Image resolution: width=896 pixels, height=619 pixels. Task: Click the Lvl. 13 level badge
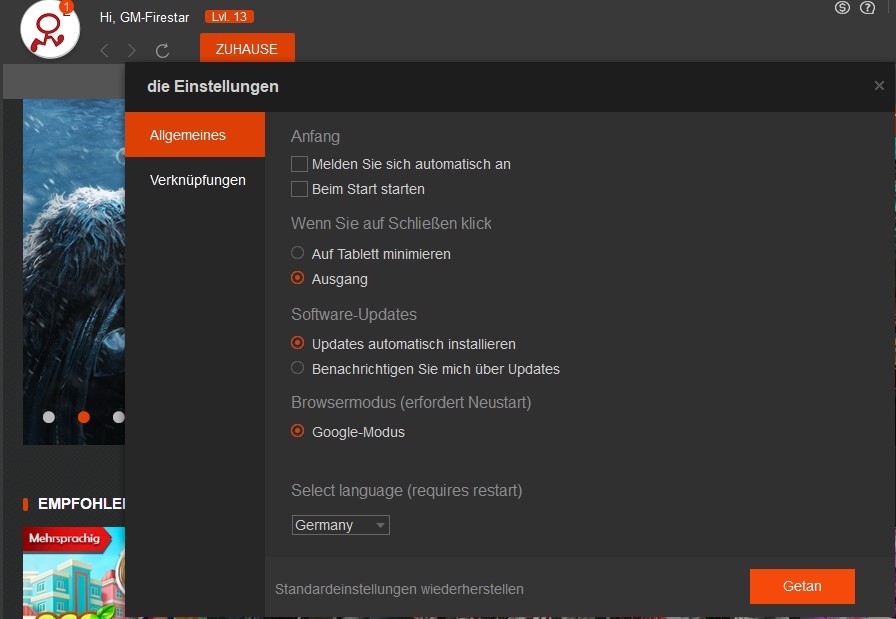pyautogui.click(x=229, y=17)
